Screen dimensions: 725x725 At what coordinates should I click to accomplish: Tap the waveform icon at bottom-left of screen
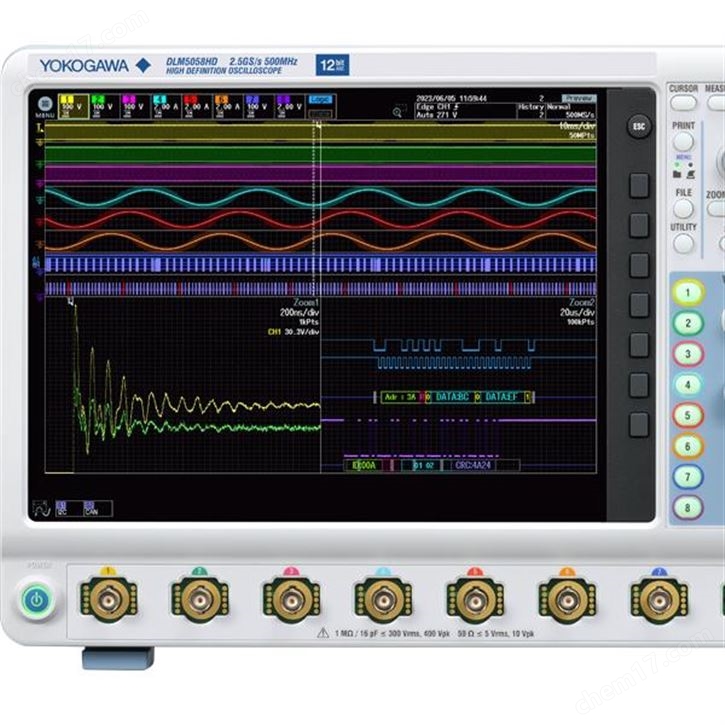tap(41, 508)
